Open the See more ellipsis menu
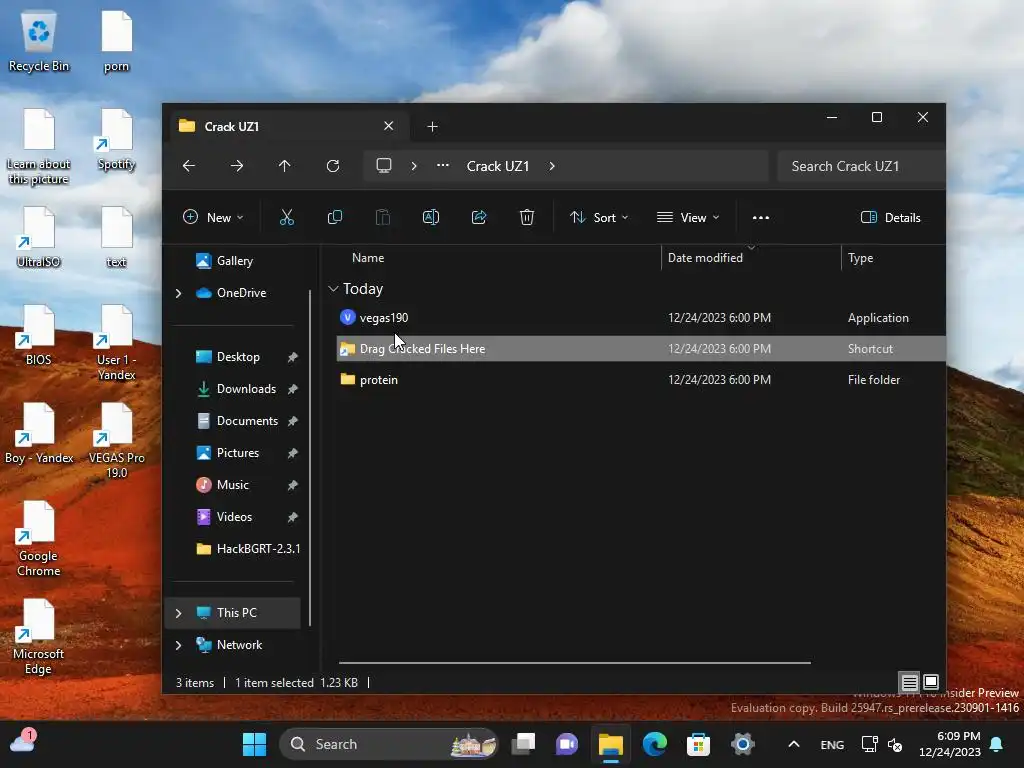The height and width of the screenshot is (768, 1024). point(761,217)
